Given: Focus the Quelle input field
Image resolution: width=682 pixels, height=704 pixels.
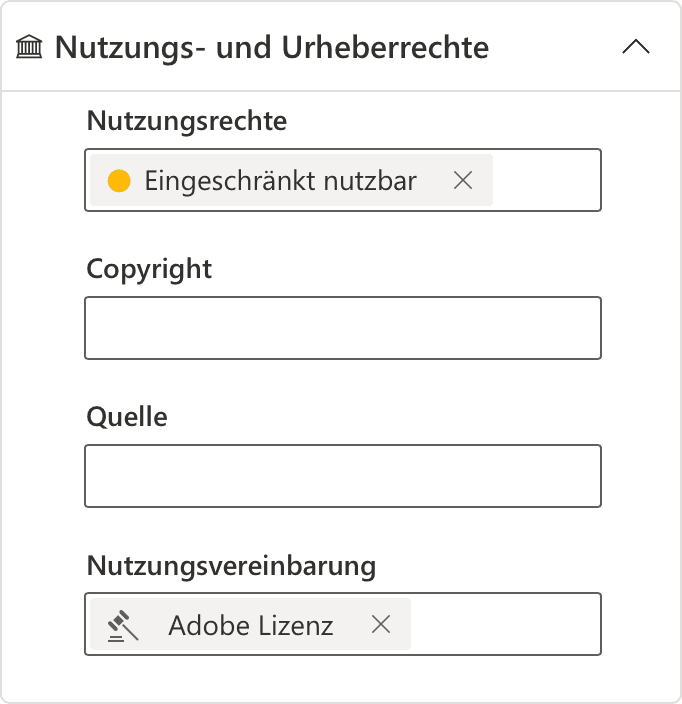Looking at the screenshot, I should point(342,476).
